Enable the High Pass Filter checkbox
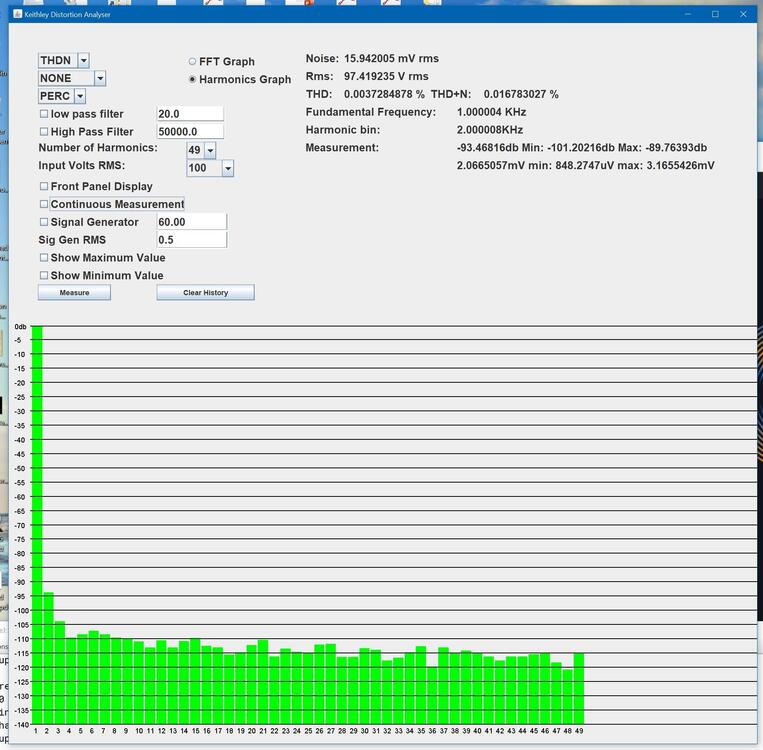The width and height of the screenshot is (763, 750). click(x=44, y=132)
